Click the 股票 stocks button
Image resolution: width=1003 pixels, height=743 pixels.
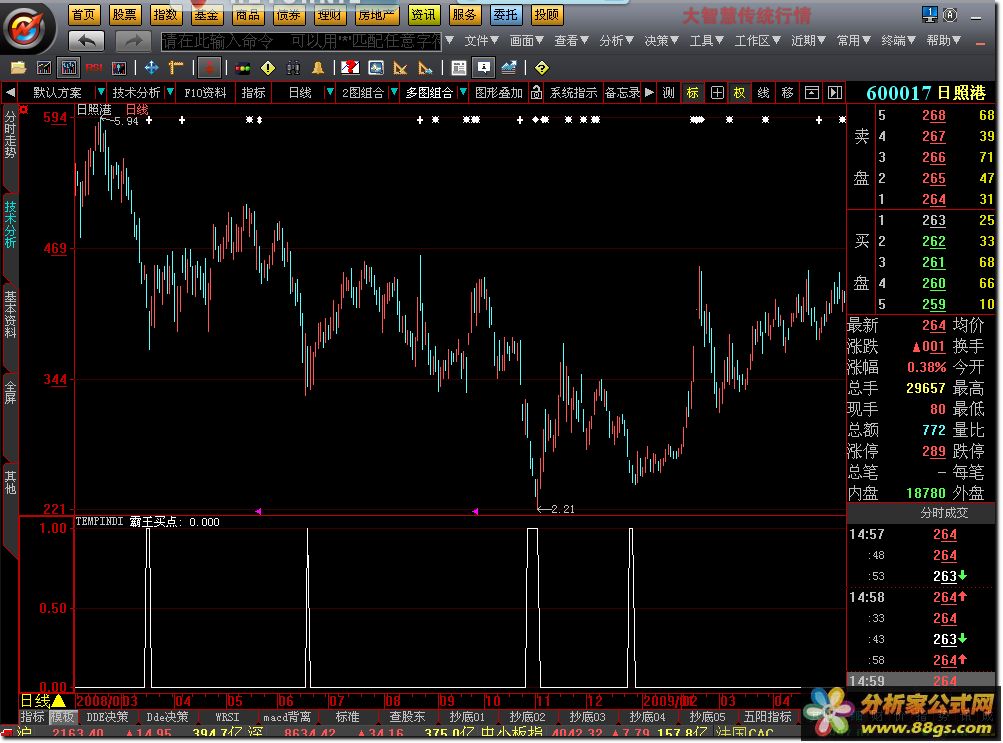124,14
